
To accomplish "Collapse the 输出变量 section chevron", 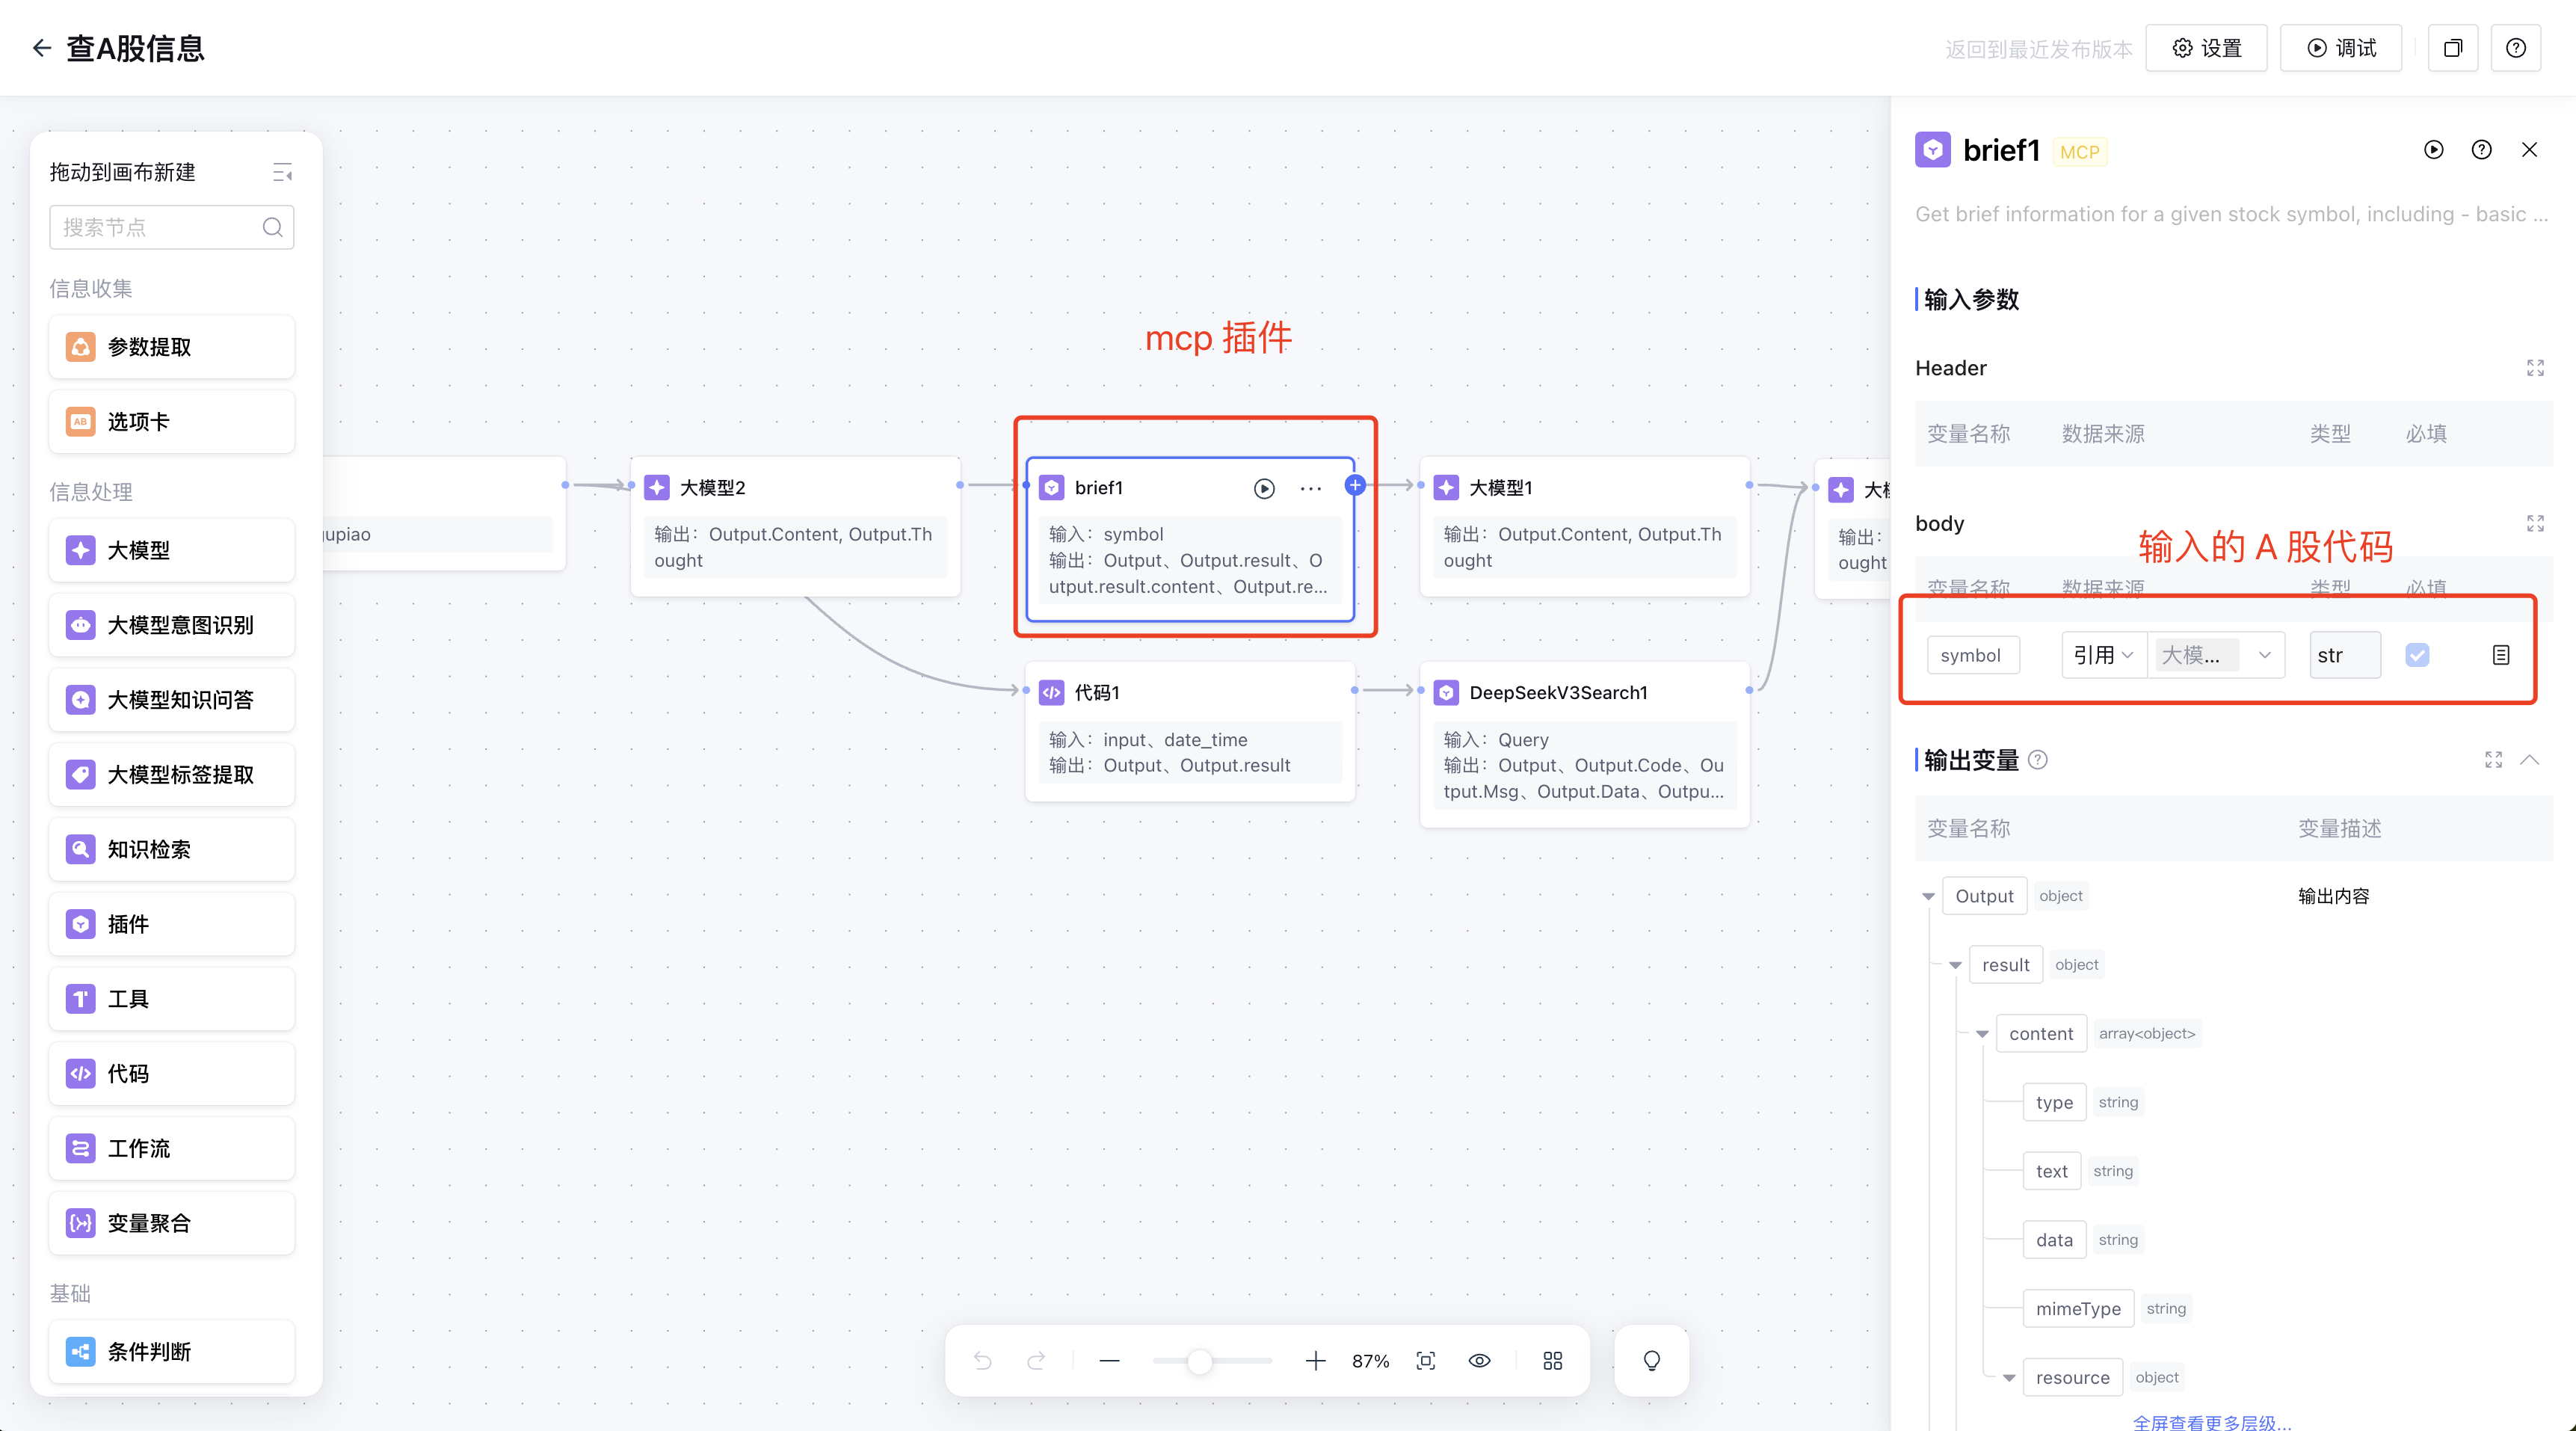I will [2529, 760].
